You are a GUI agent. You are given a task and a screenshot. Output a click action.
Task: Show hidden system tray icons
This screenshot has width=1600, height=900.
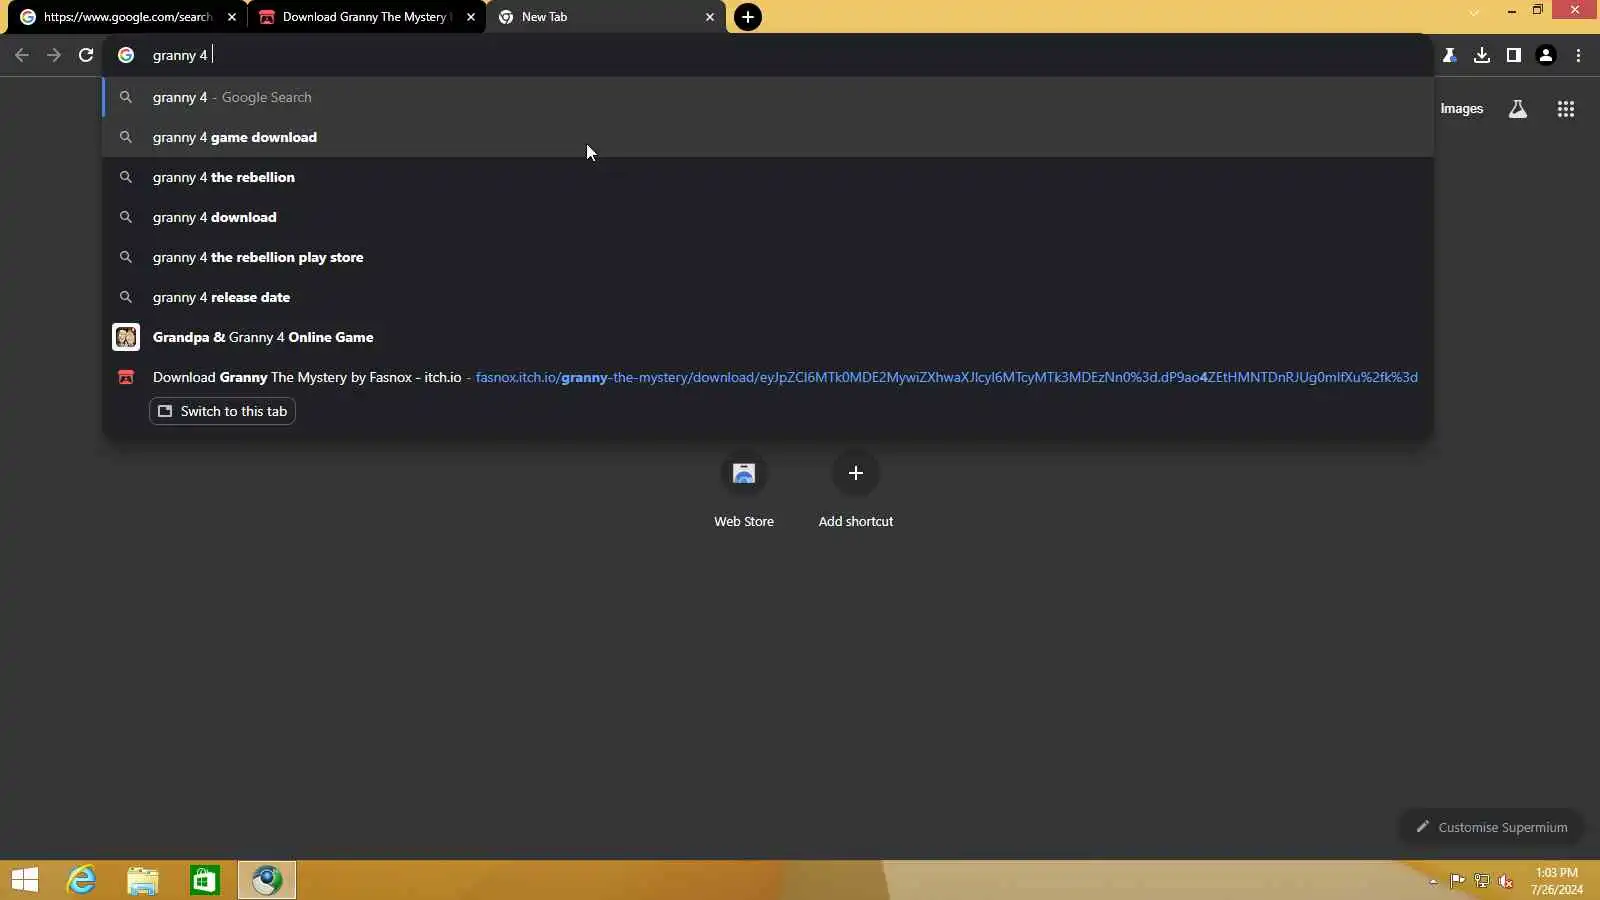point(1433,881)
